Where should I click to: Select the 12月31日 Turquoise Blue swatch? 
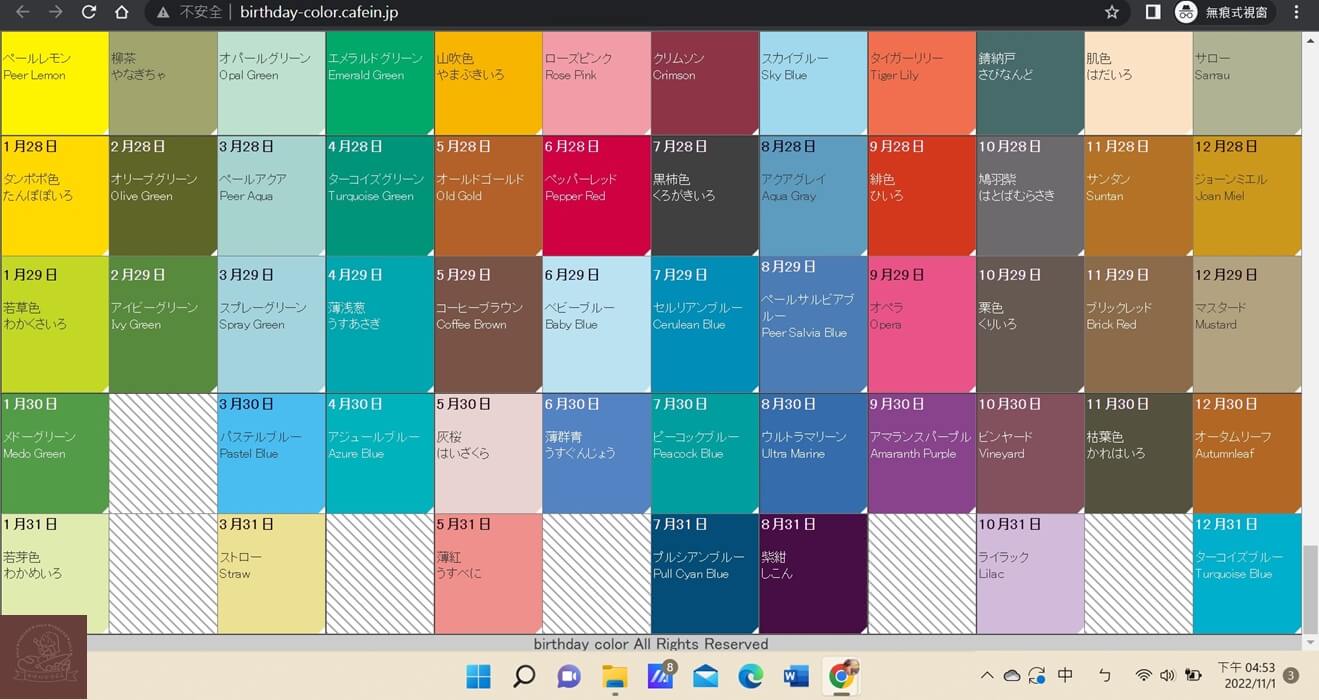point(1246,574)
